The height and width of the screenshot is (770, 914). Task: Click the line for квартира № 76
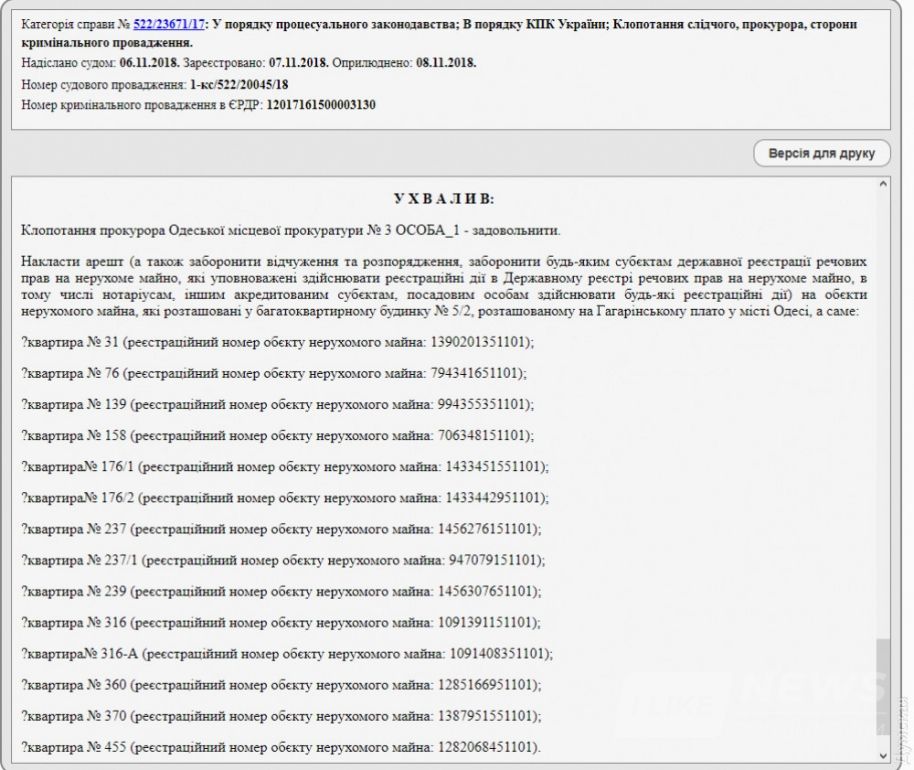[x=273, y=373]
